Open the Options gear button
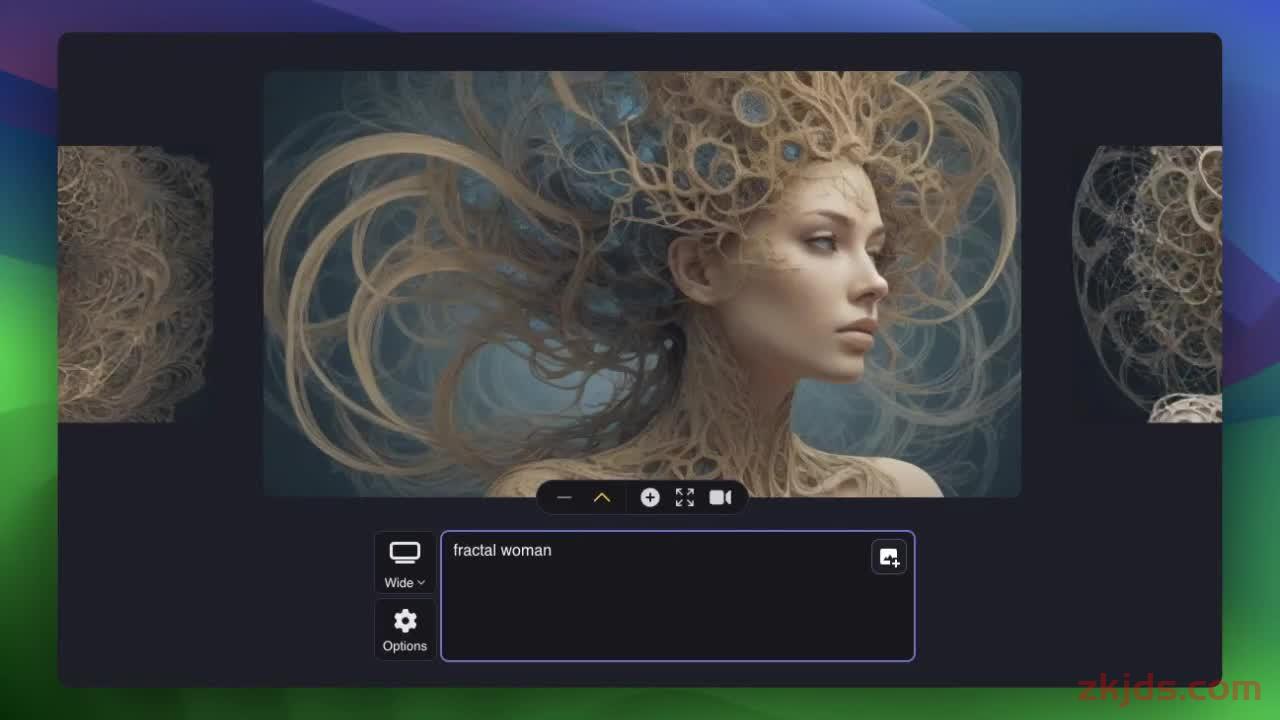1280x720 pixels. tap(405, 629)
